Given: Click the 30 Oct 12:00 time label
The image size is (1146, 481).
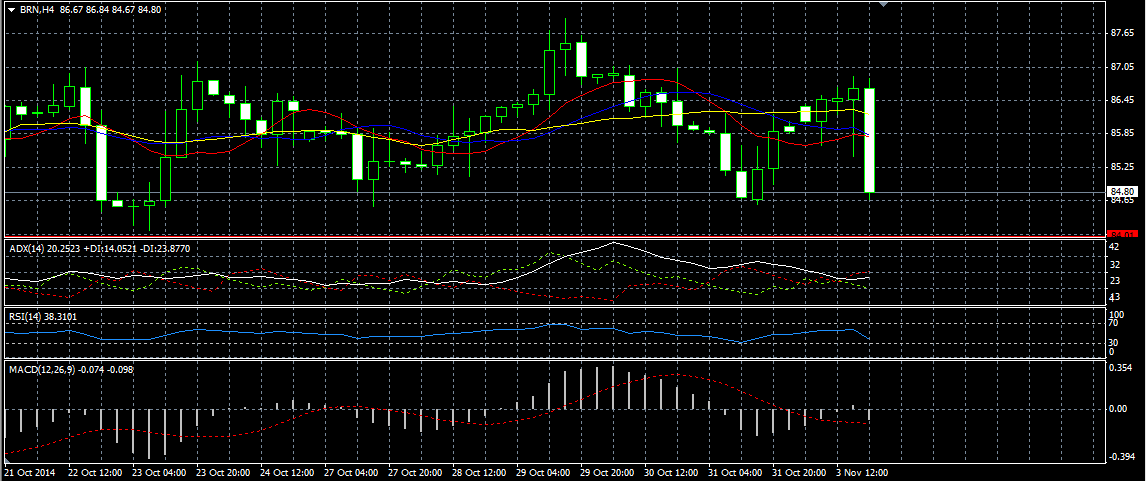Looking at the screenshot, I should pos(672,472).
